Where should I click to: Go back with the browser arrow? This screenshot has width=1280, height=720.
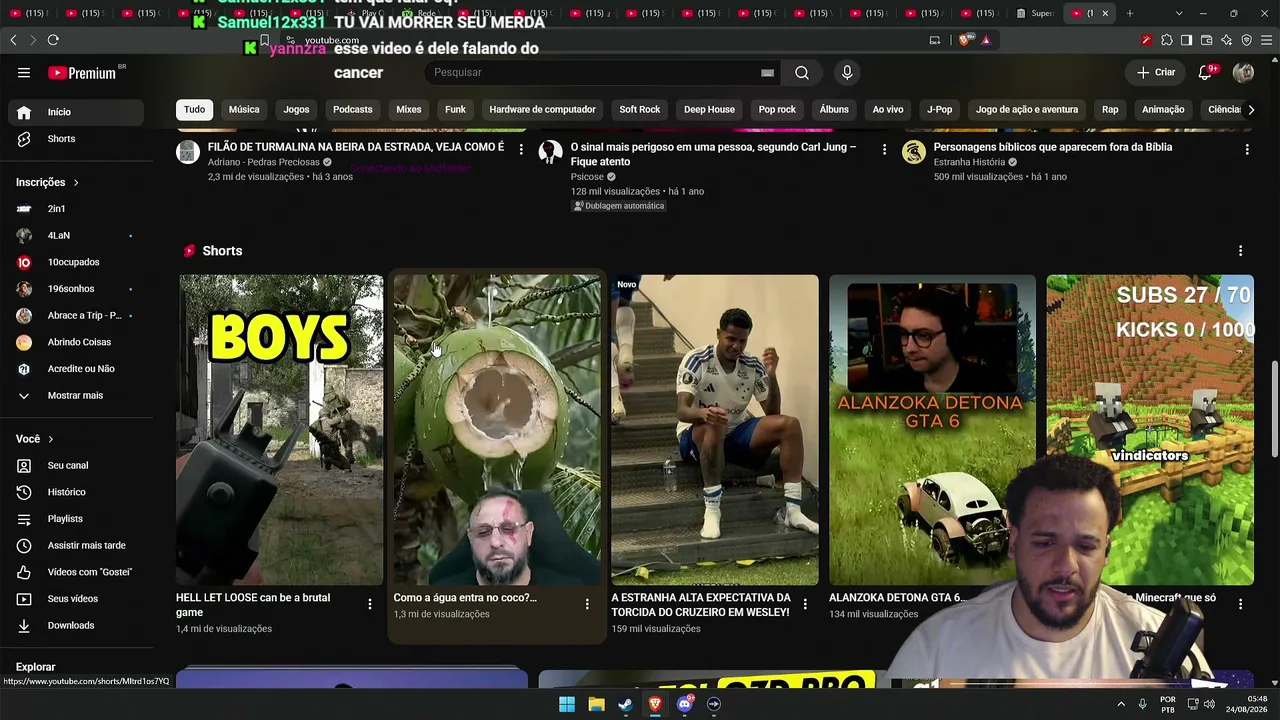pyautogui.click(x=13, y=40)
